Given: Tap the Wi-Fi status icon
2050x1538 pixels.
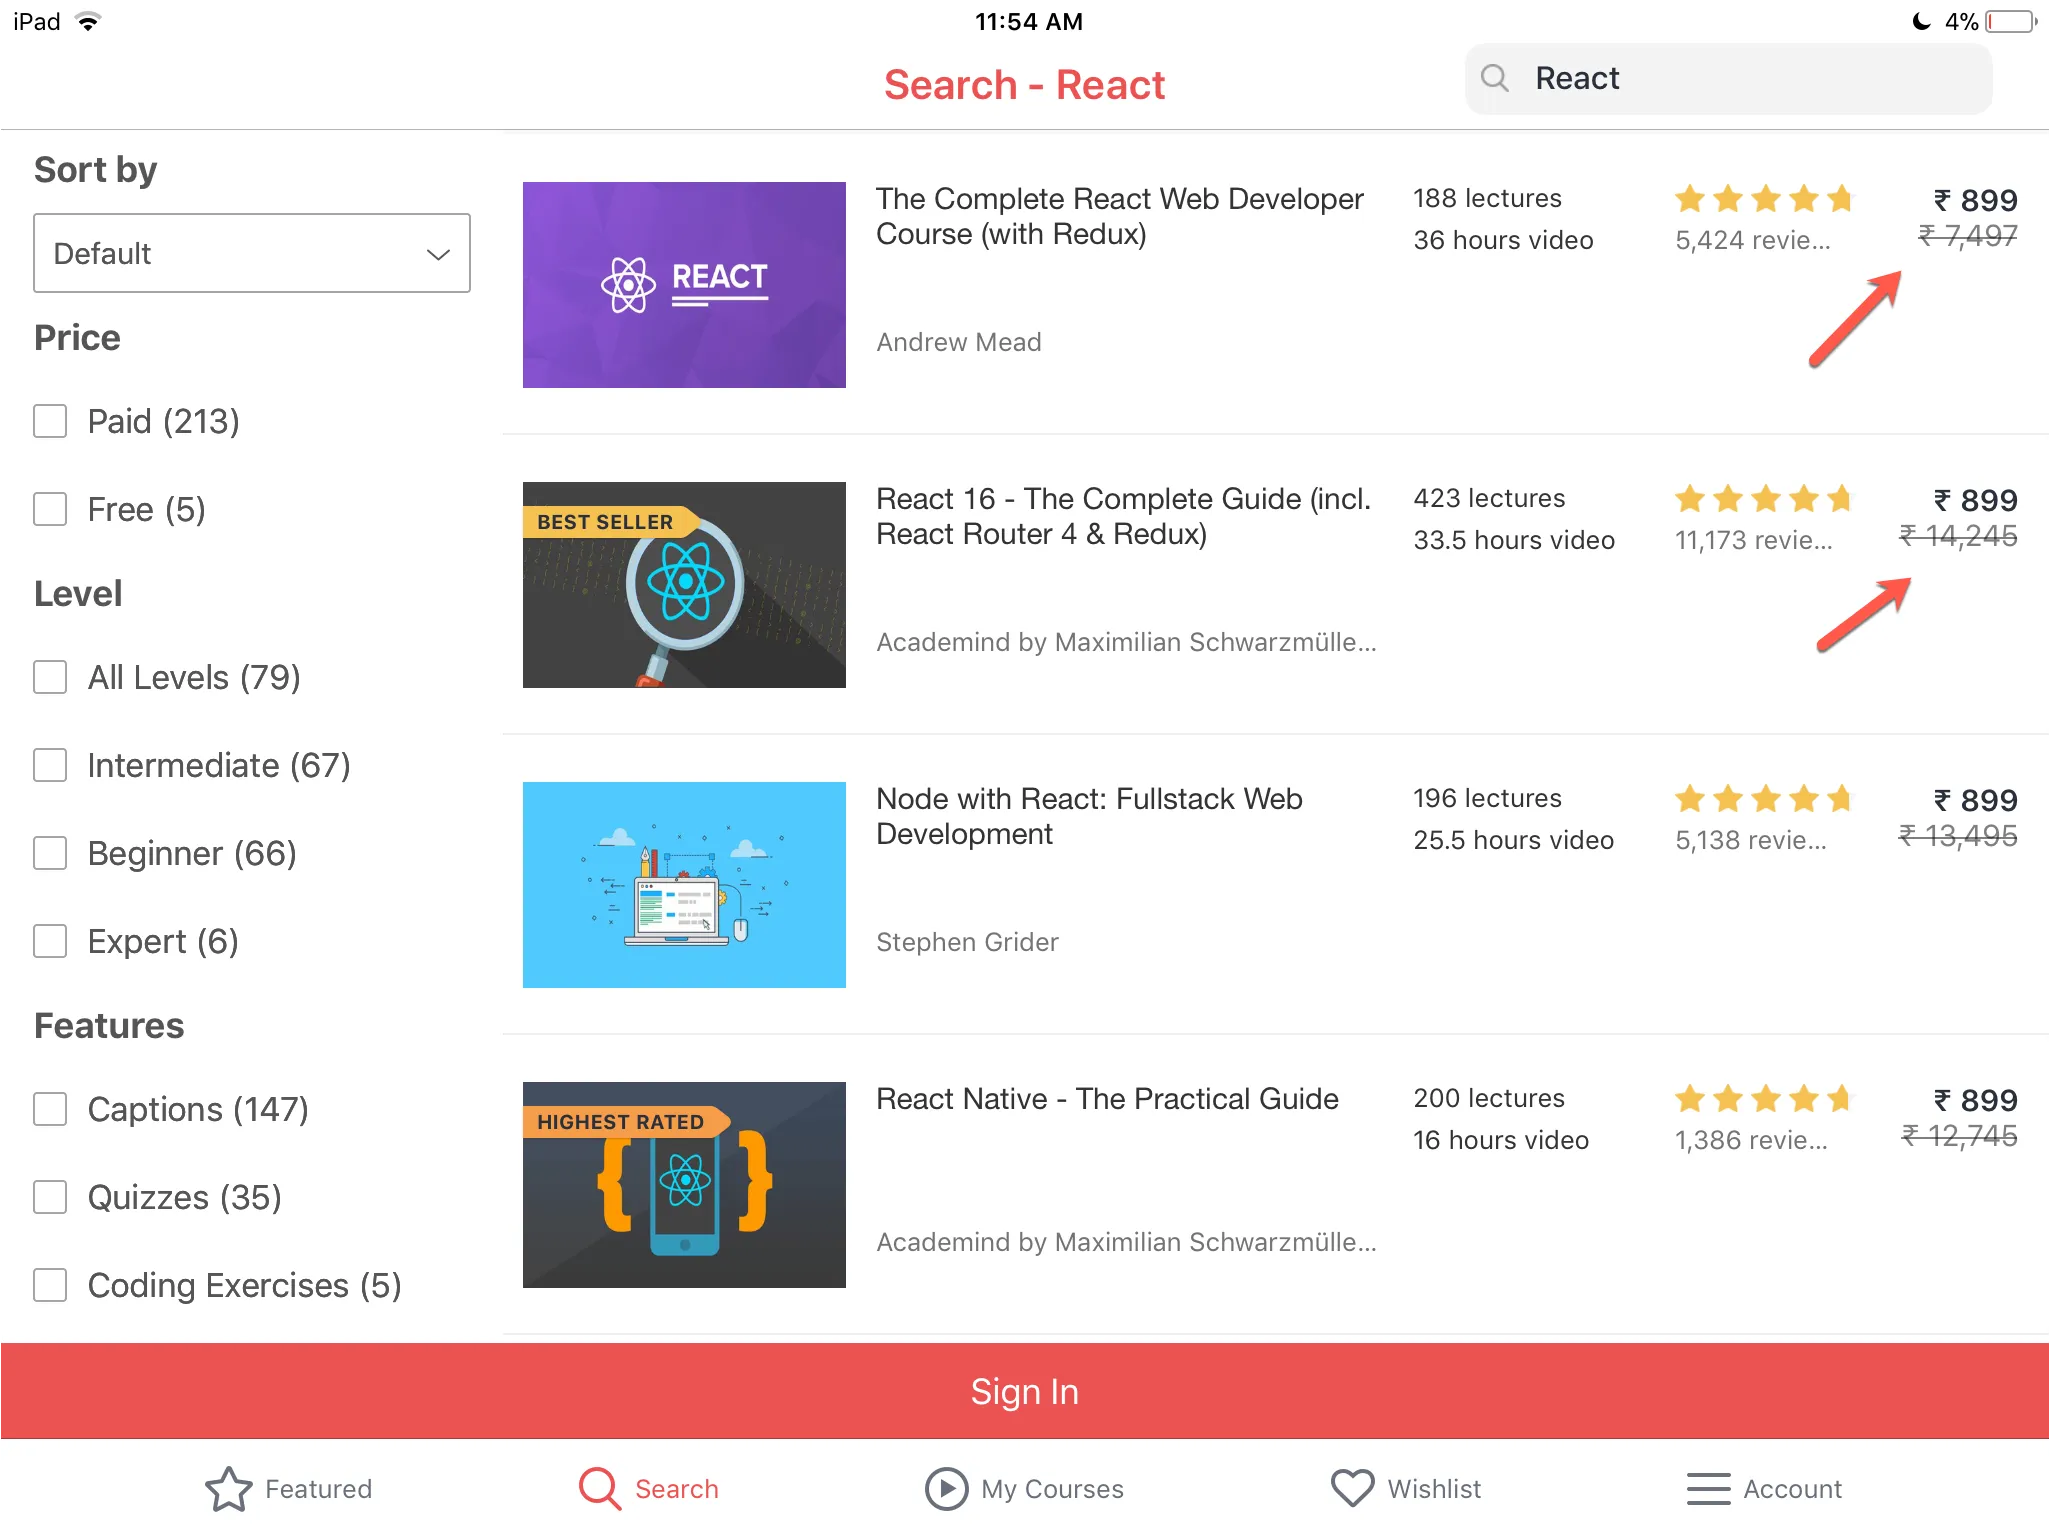Looking at the screenshot, I should point(88,20).
